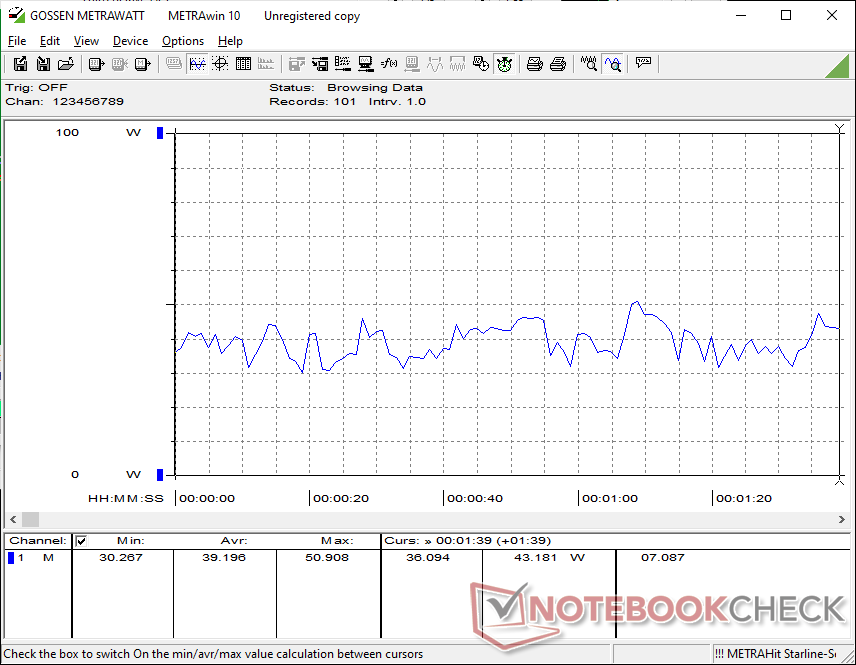Select the channel 1 M row label

pyautogui.click(x=48, y=557)
